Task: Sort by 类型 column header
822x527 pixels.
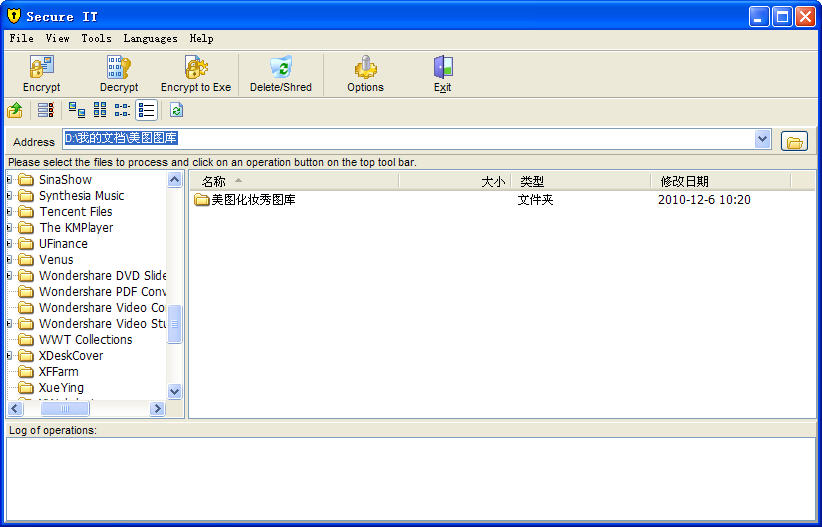Action: coord(581,181)
